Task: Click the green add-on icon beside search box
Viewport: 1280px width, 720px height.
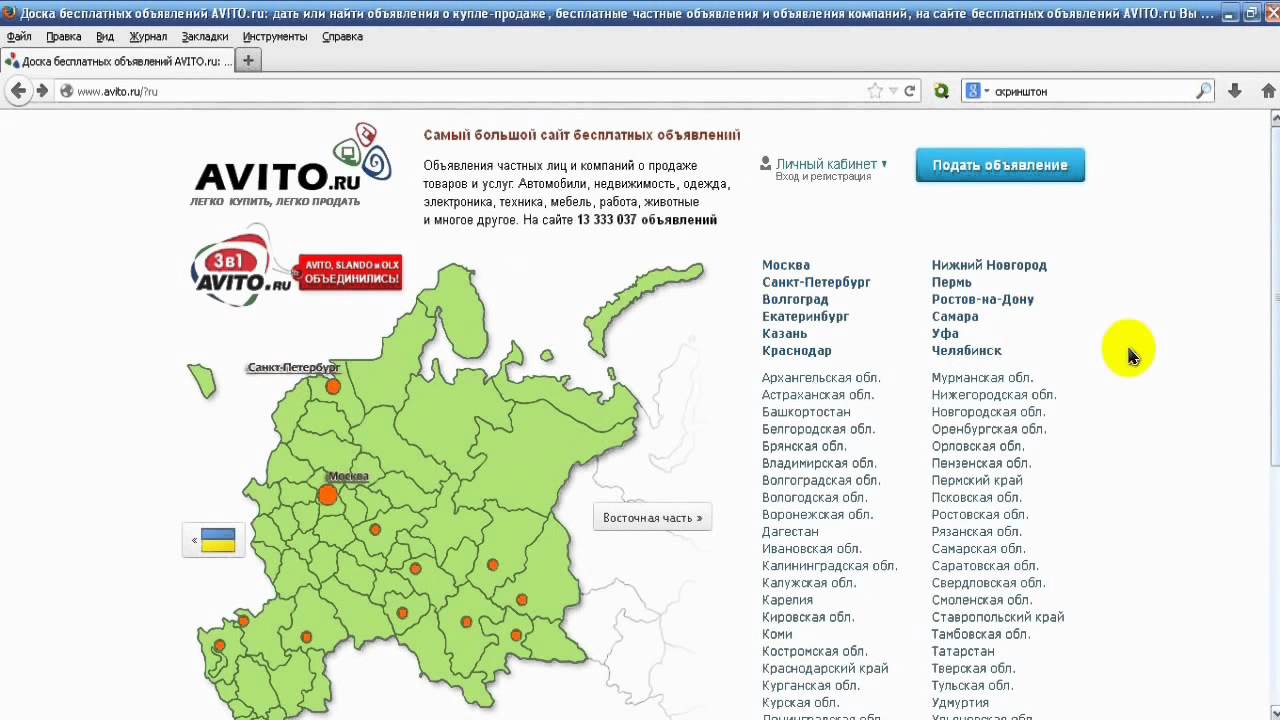Action: (941, 91)
